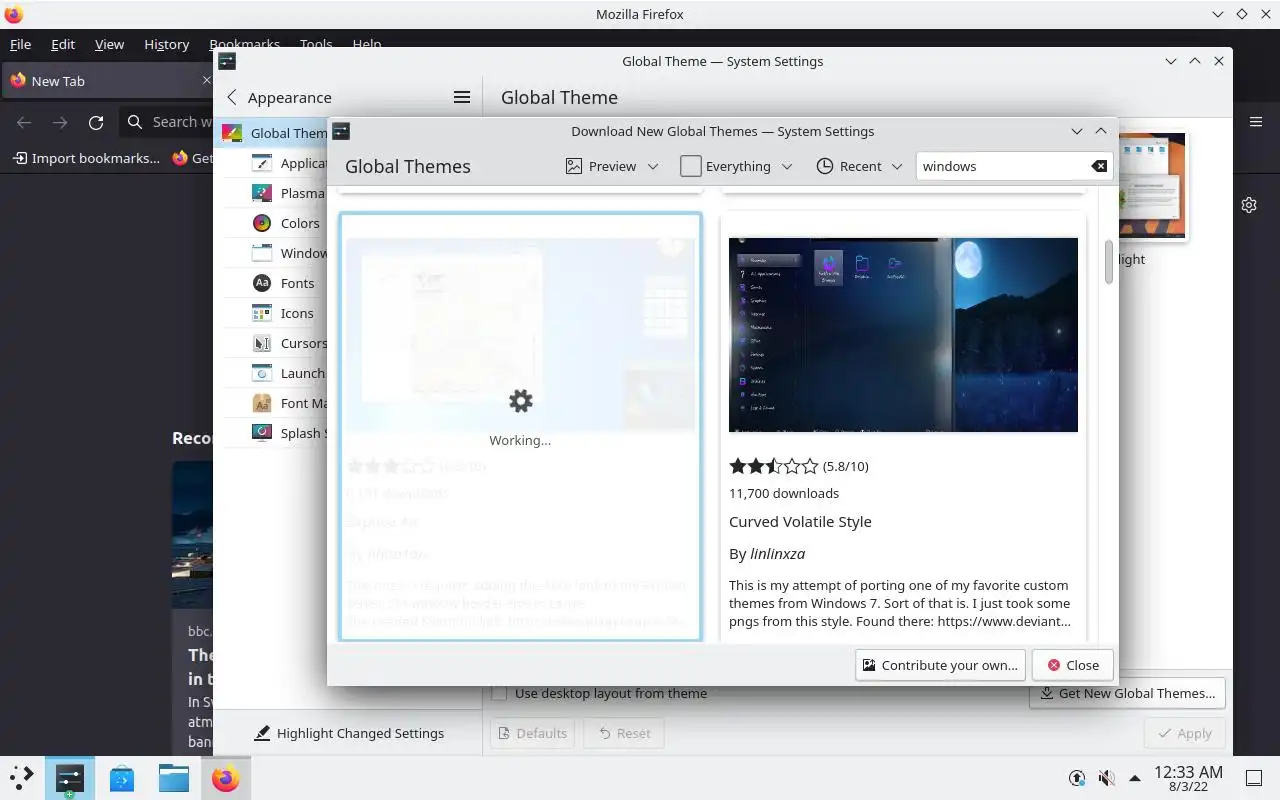Open the KDE application launcher
1280x800 pixels.
point(22,778)
